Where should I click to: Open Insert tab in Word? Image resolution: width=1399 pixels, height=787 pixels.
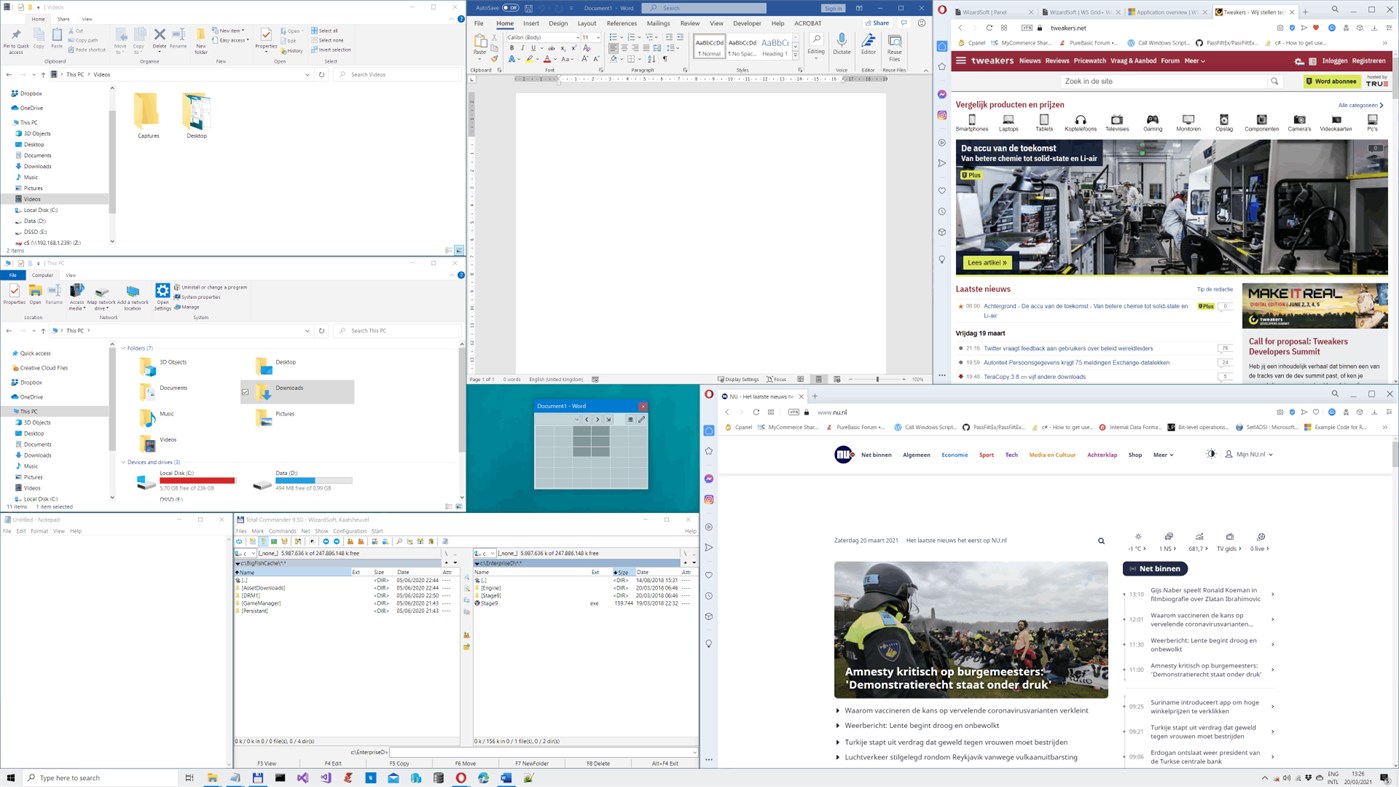530,23
